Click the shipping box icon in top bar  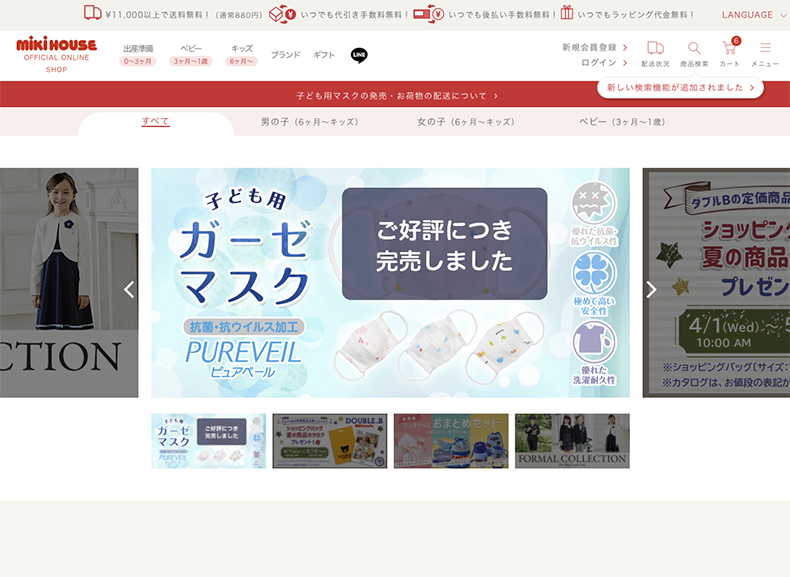(92, 13)
